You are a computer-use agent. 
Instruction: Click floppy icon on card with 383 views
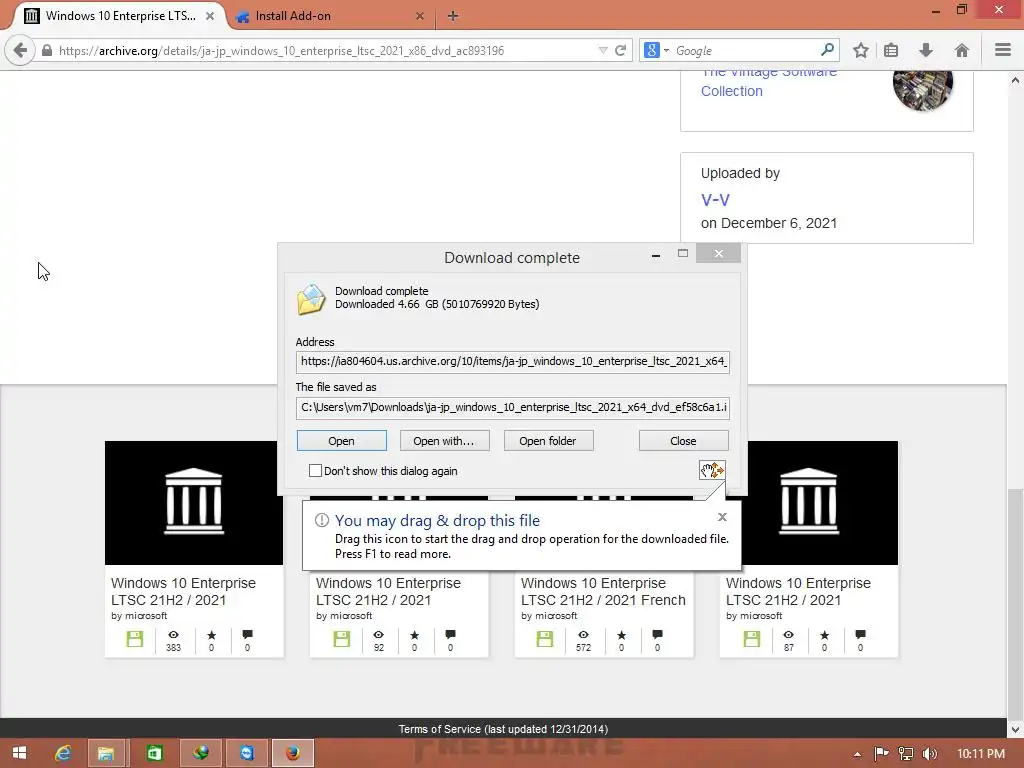[135, 639]
